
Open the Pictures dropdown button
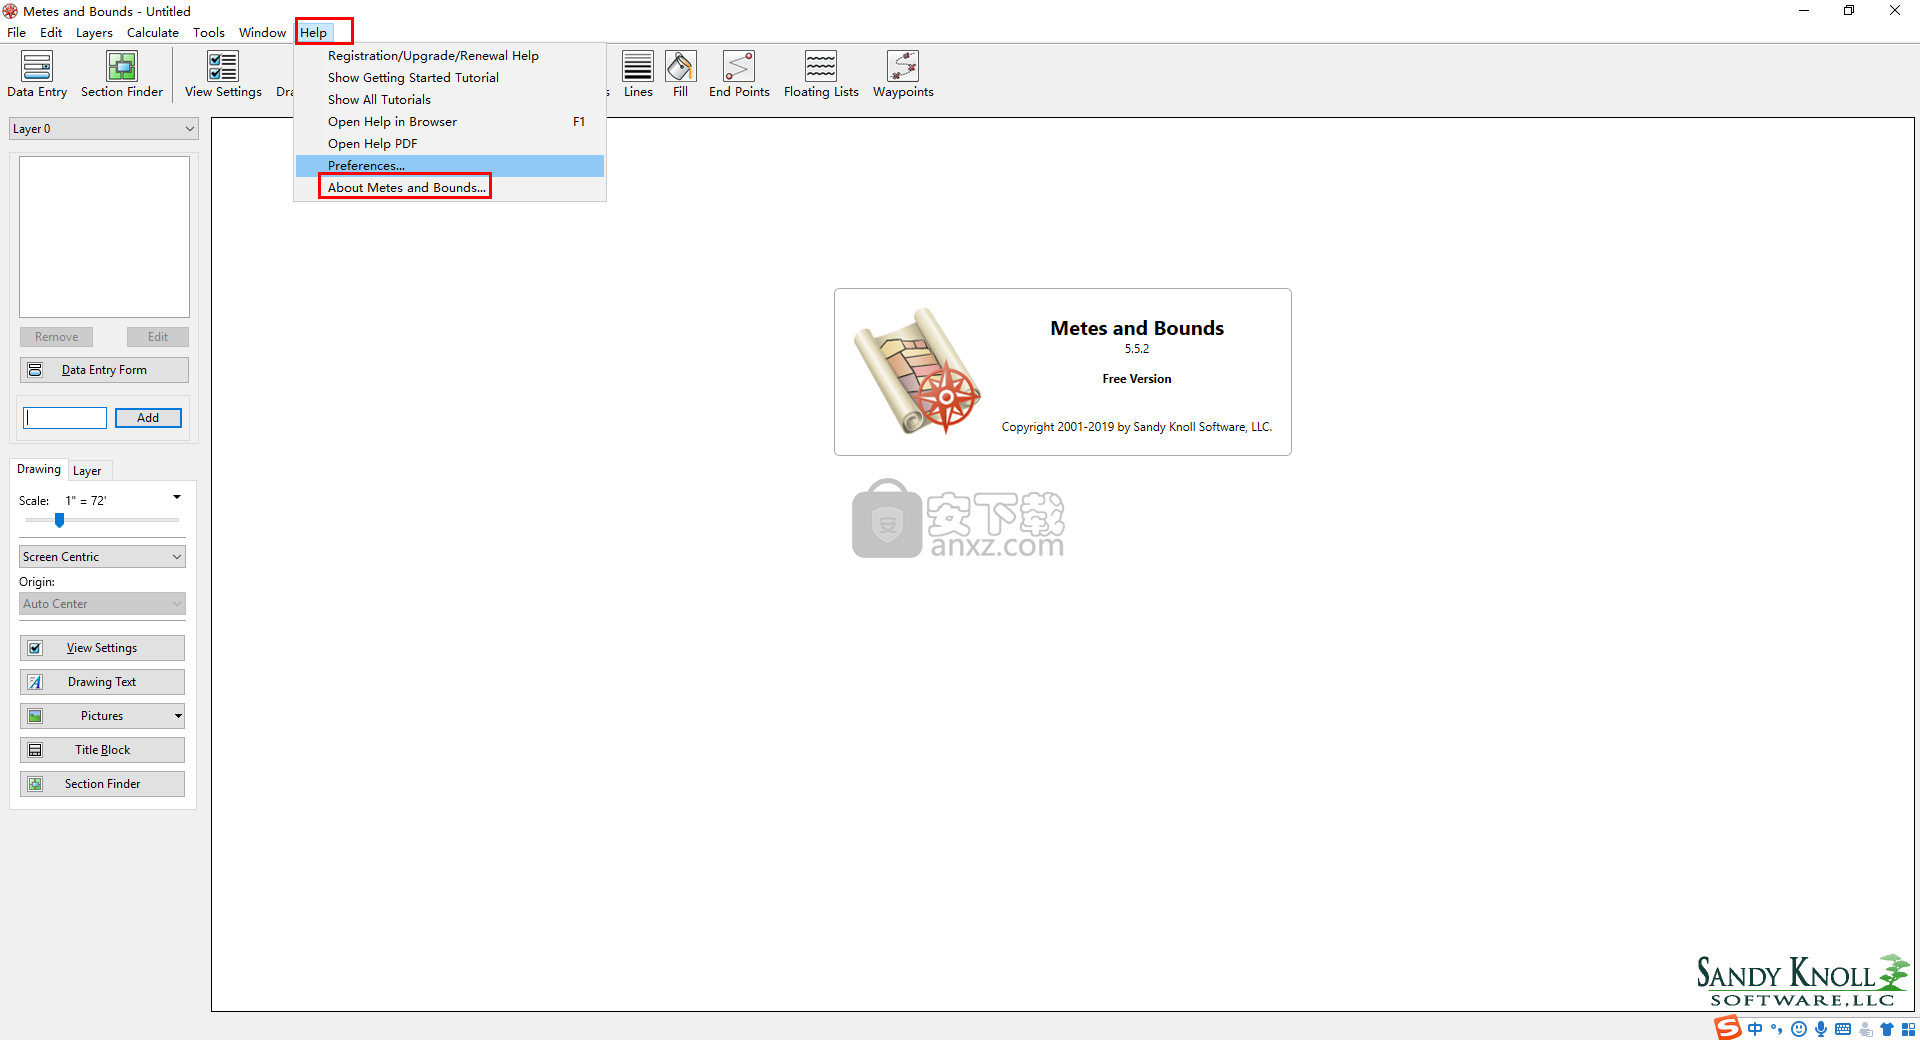[x=102, y=716]
